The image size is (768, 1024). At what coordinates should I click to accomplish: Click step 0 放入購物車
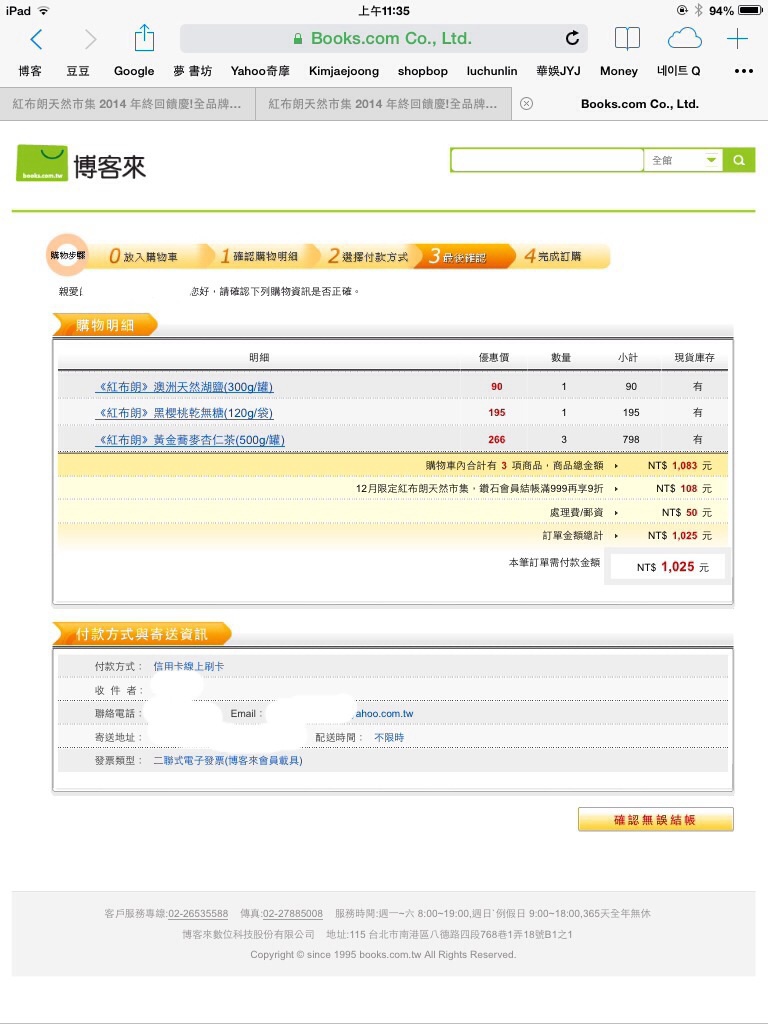[x=144, y=257]
